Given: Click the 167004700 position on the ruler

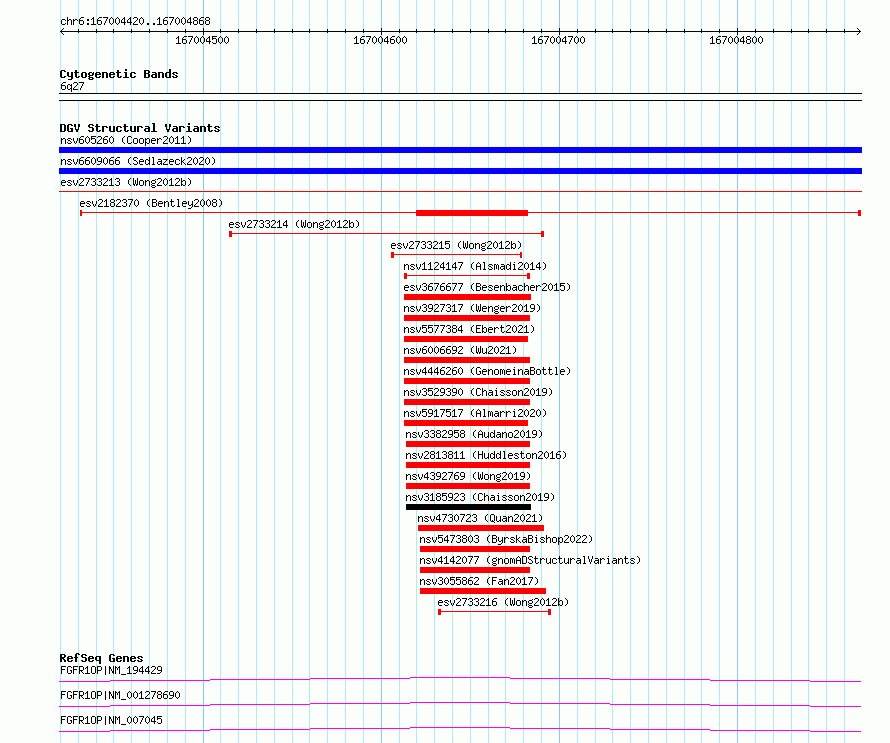Looking at the screenshot, I should [x=558, y=41].
